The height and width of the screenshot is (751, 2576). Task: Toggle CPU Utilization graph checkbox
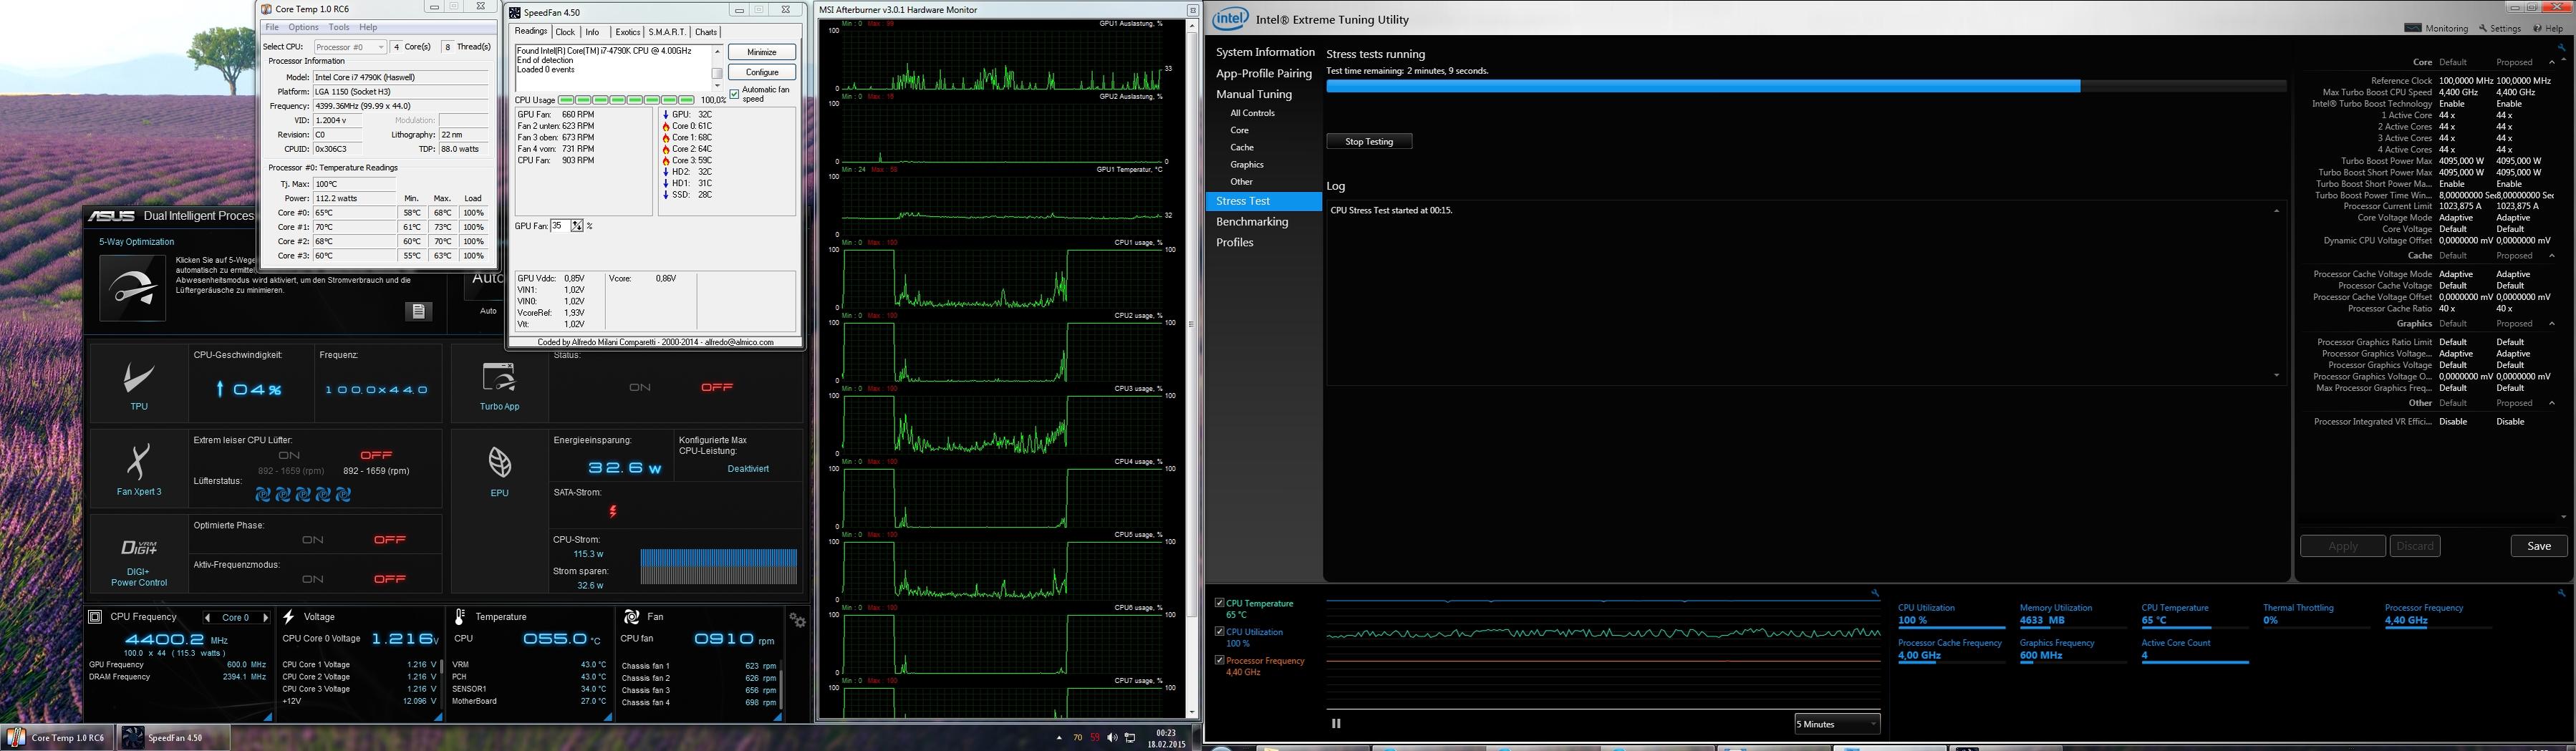(x=1219, y=631)
